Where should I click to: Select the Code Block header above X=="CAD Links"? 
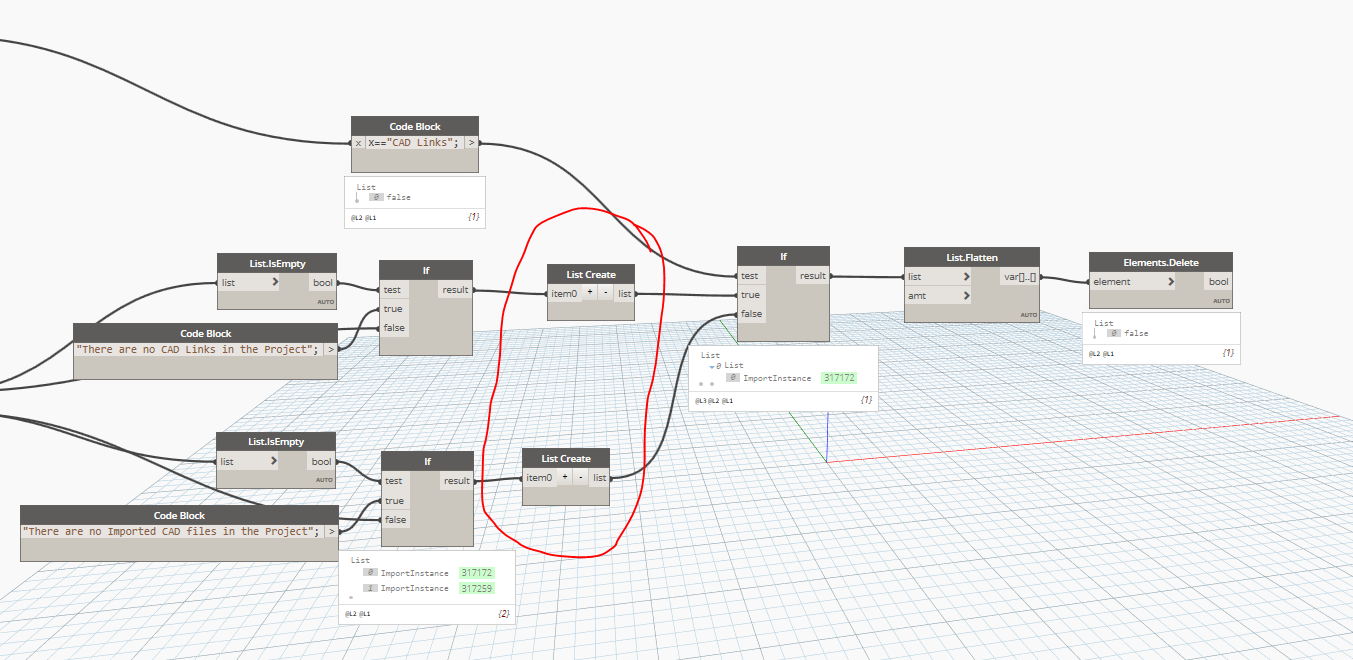click(415, 127)
